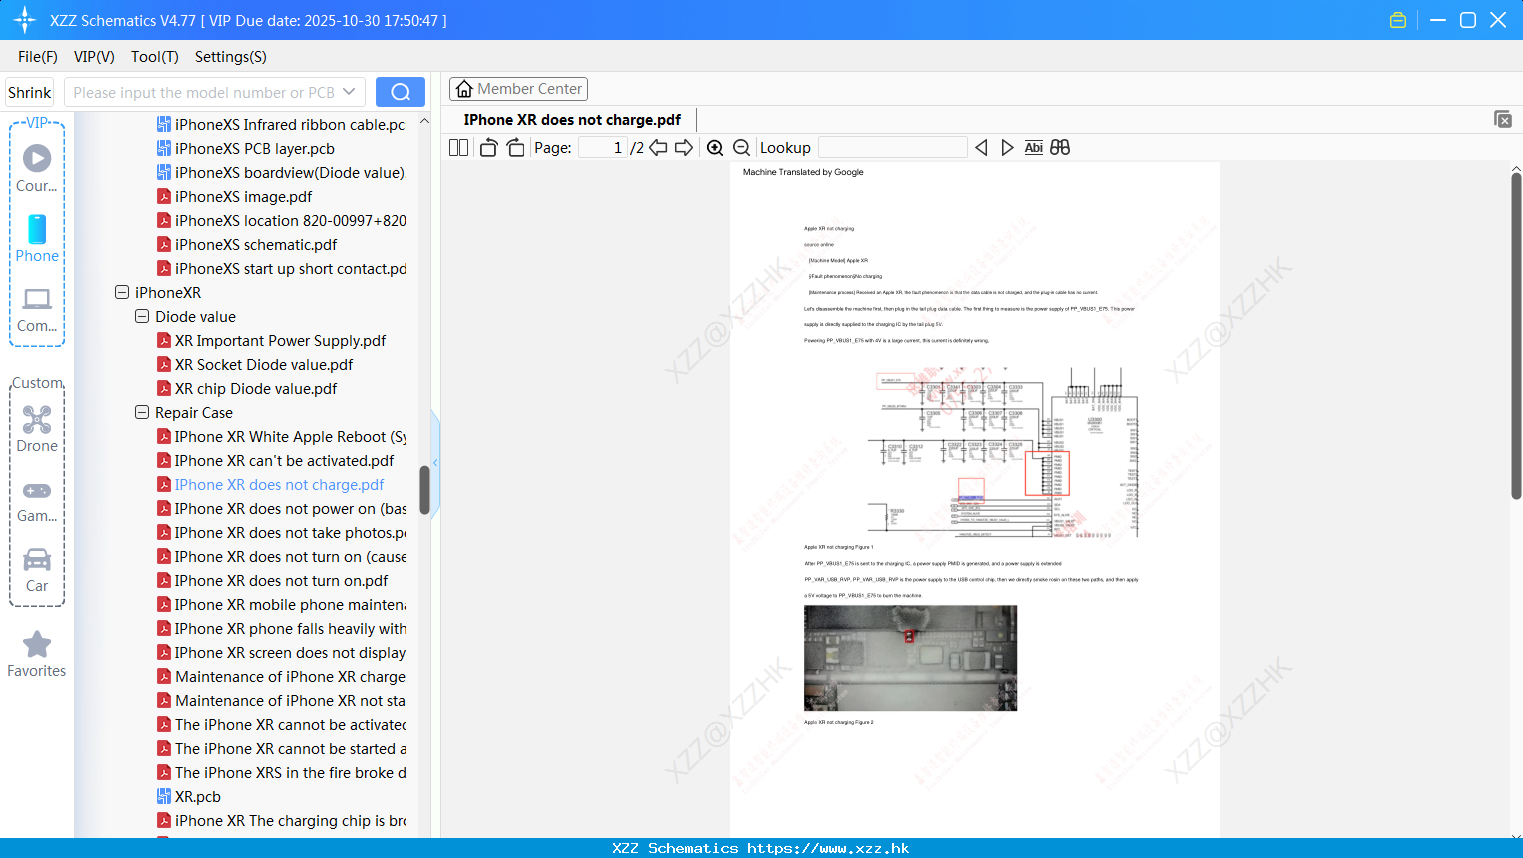Open the Game console category
Image resolution: width=1523 pixels, height=858 pixels.
coord(37,501)
